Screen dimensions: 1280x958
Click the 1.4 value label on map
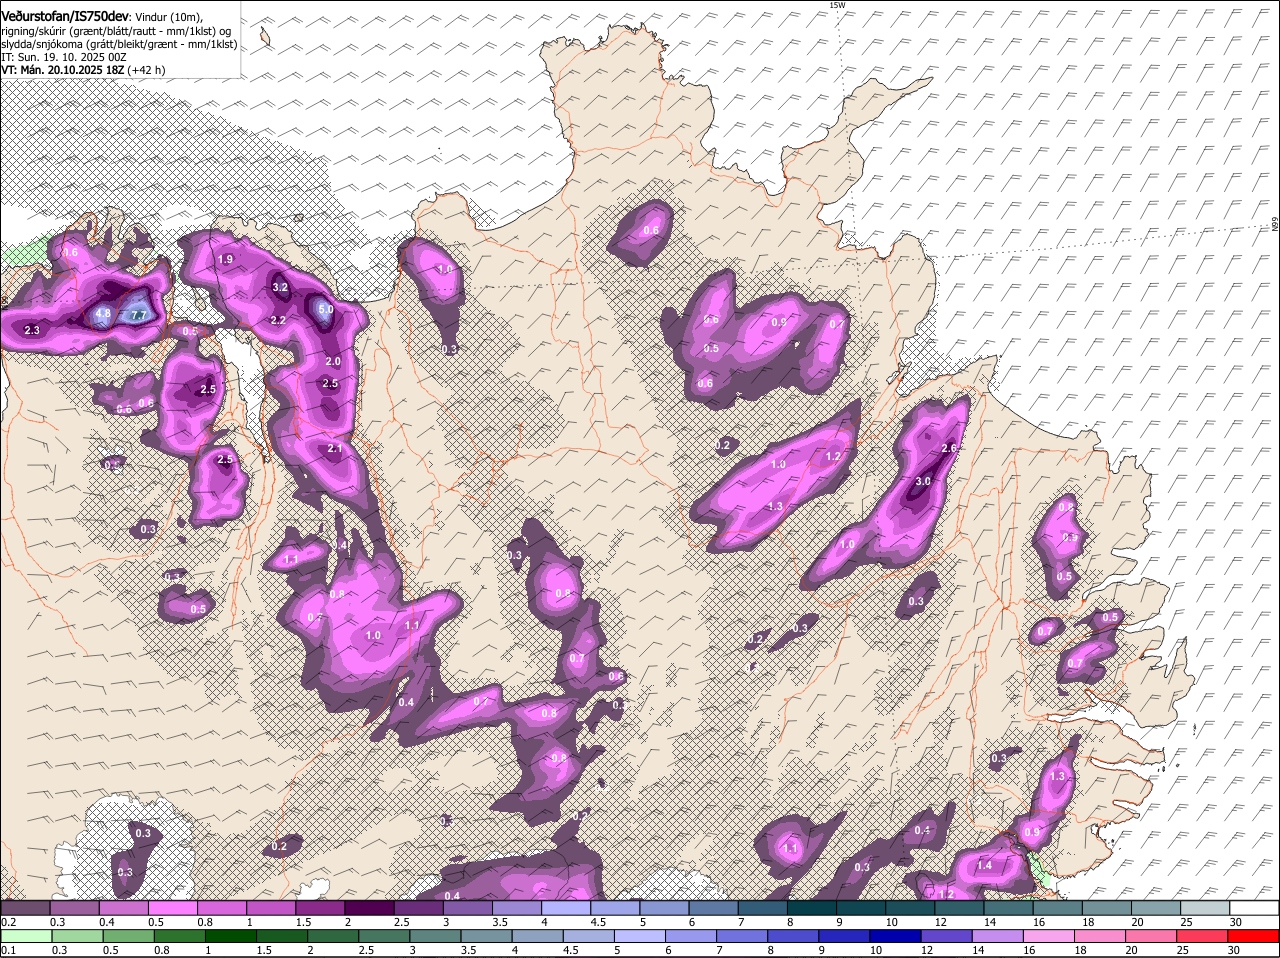pyautogui.click(x=984, y=866)
